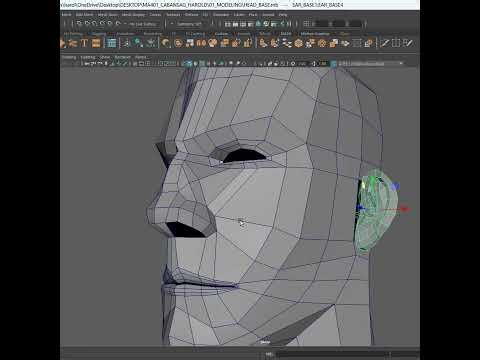
Task: Open the viewport Shading menu
Action: [x=69, y=57]
